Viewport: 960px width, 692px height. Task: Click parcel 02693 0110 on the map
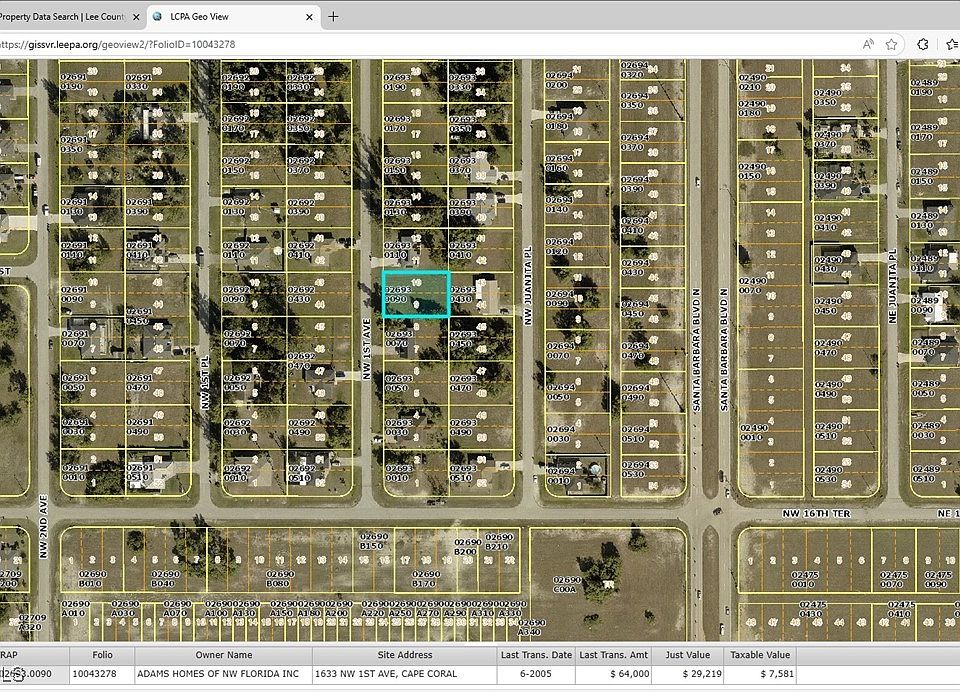click(415, 250)
